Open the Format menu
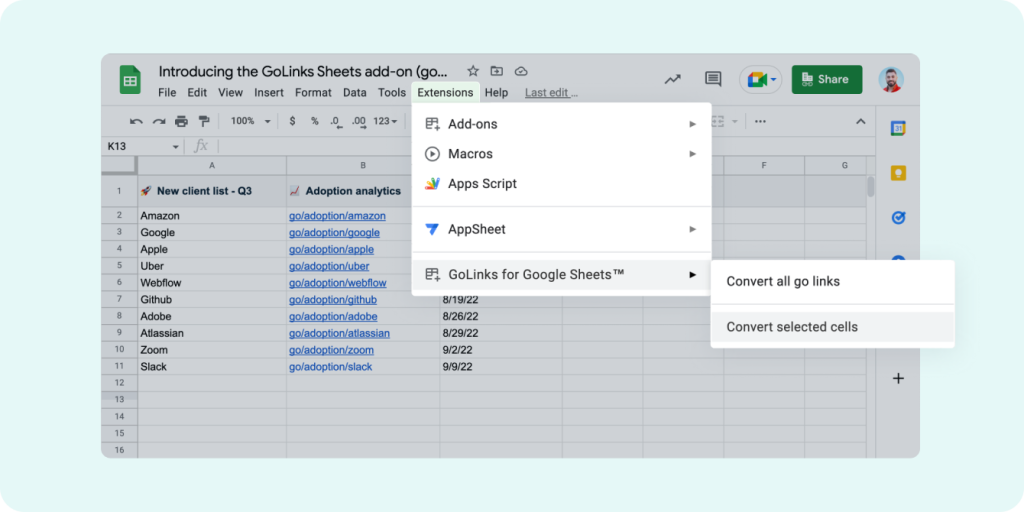The height and width of the screenshot is (512, 1024). pyautogui.click(x=313, y=93)
